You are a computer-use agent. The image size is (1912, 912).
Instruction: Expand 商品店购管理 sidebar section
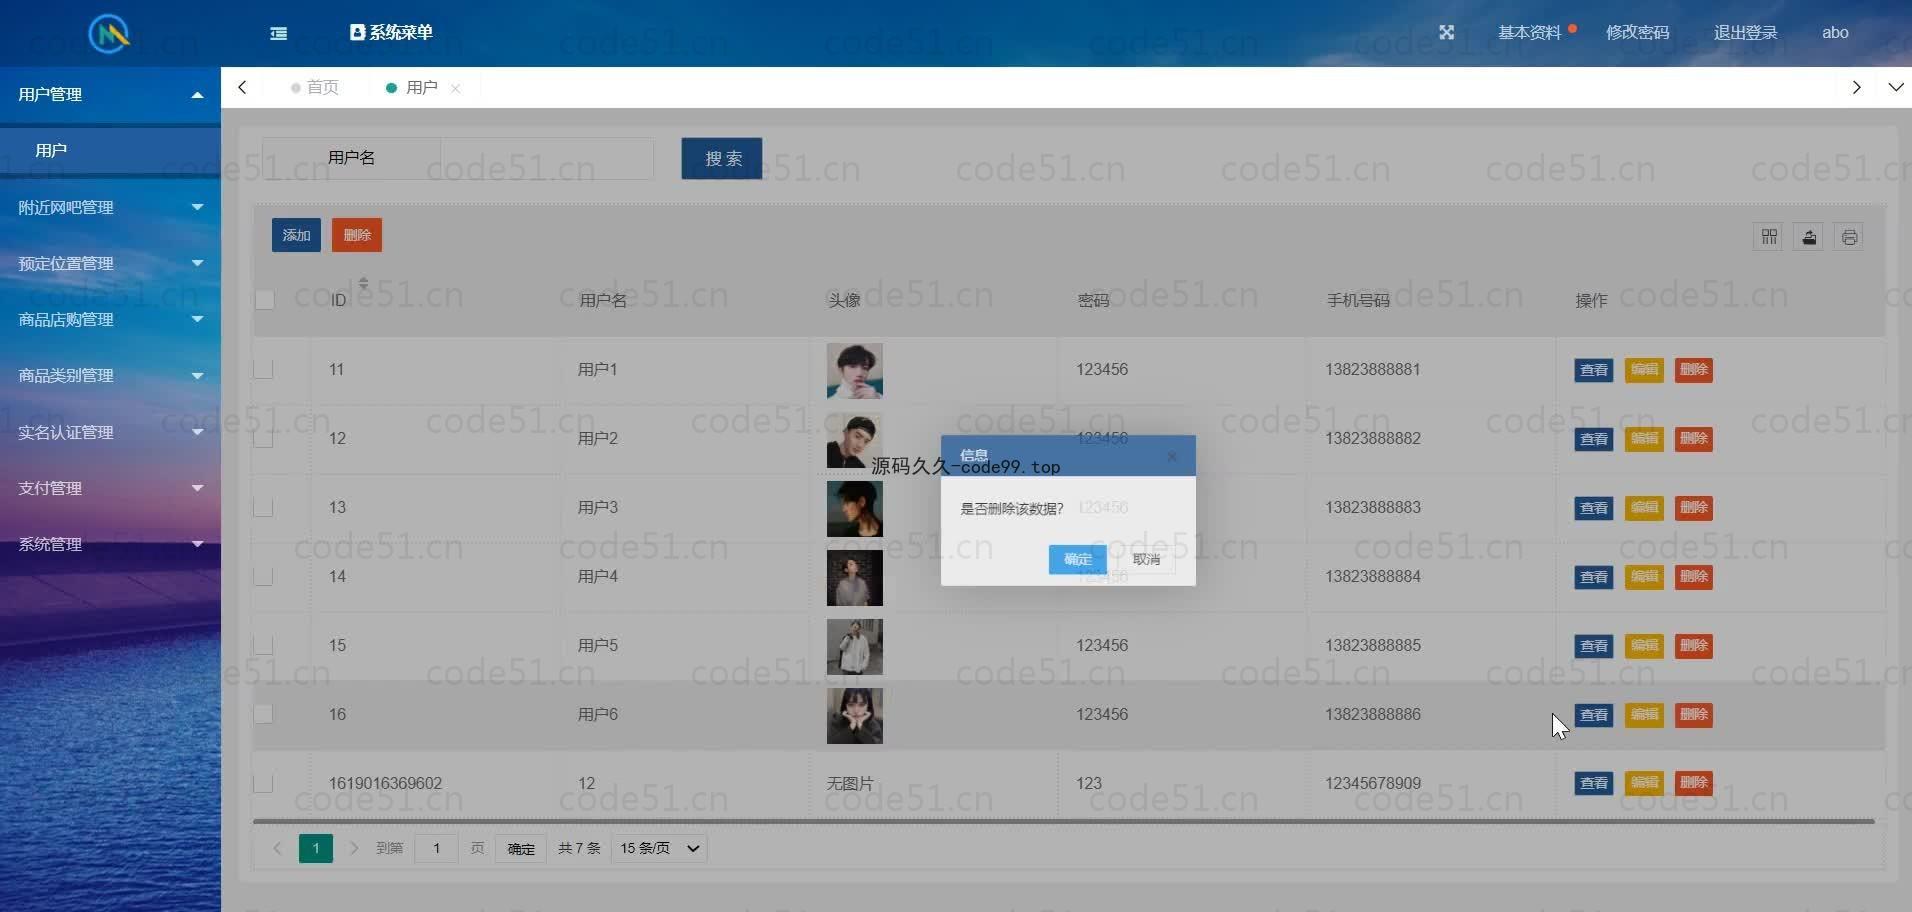(x=110, y=319)
